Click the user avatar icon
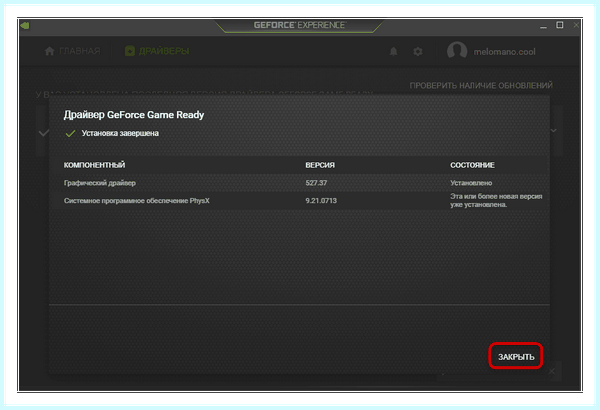The image size is (600, 410). [457, 51]
